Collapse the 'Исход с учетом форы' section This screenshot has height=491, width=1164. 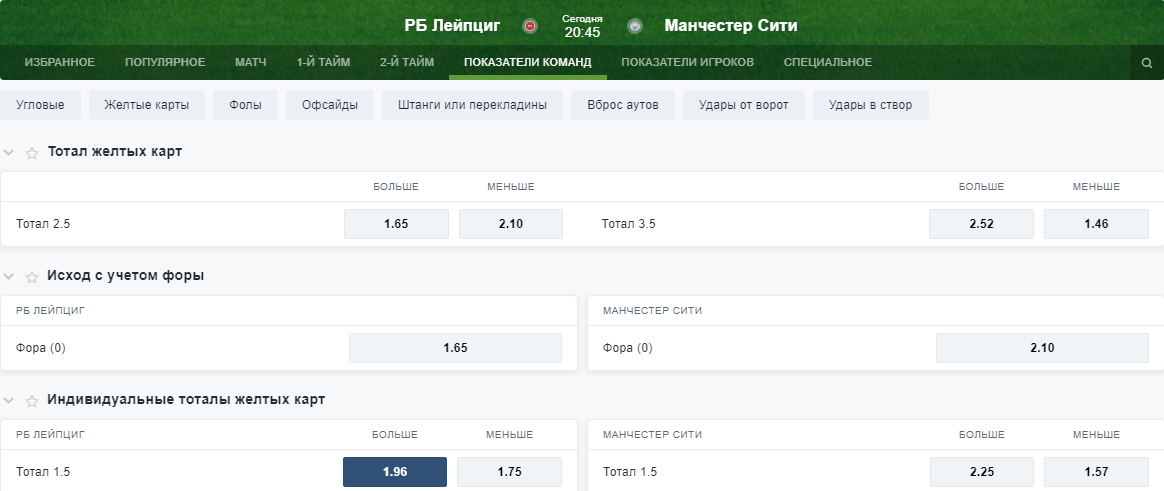9,277
